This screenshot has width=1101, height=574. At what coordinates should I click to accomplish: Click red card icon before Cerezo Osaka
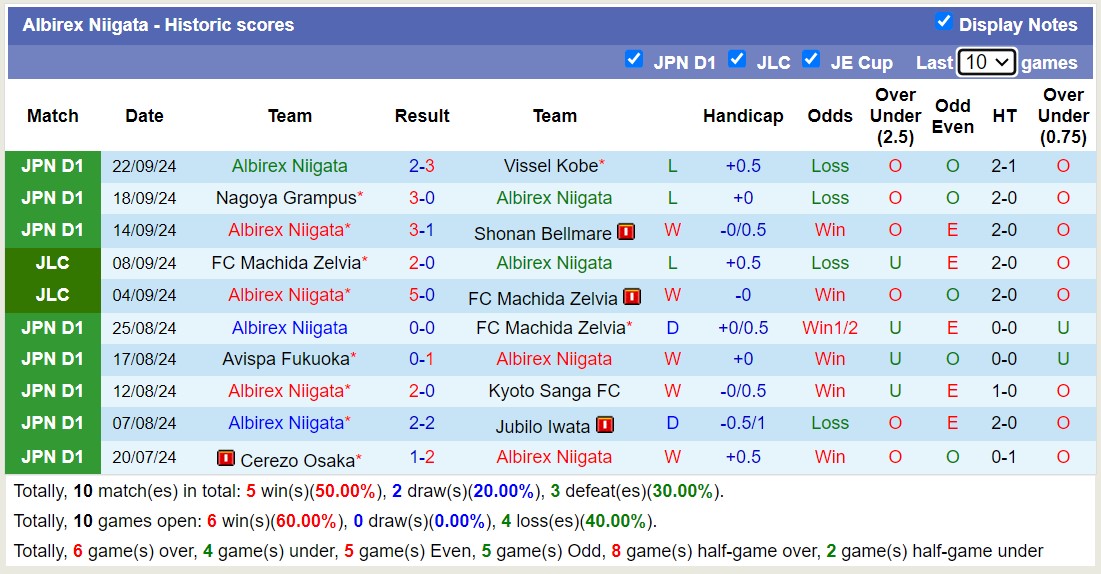coord(226,458)
